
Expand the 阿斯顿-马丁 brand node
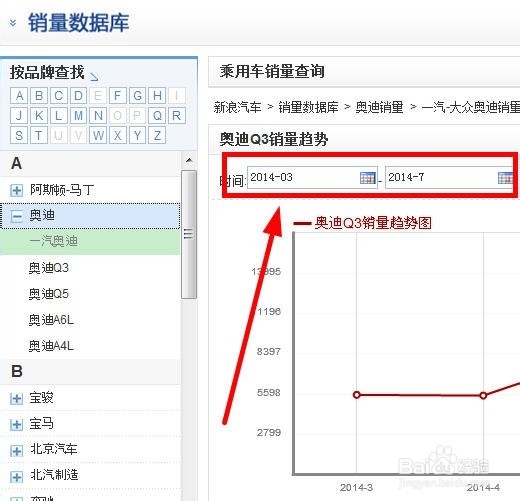[x=16, y=190]
